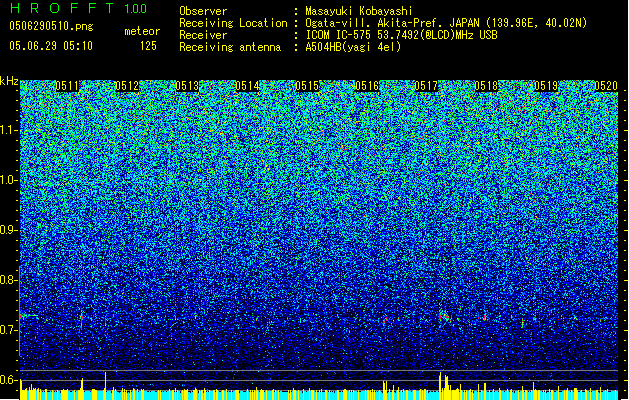
Task: Click the Receiver field label
Action: (203, 35)
